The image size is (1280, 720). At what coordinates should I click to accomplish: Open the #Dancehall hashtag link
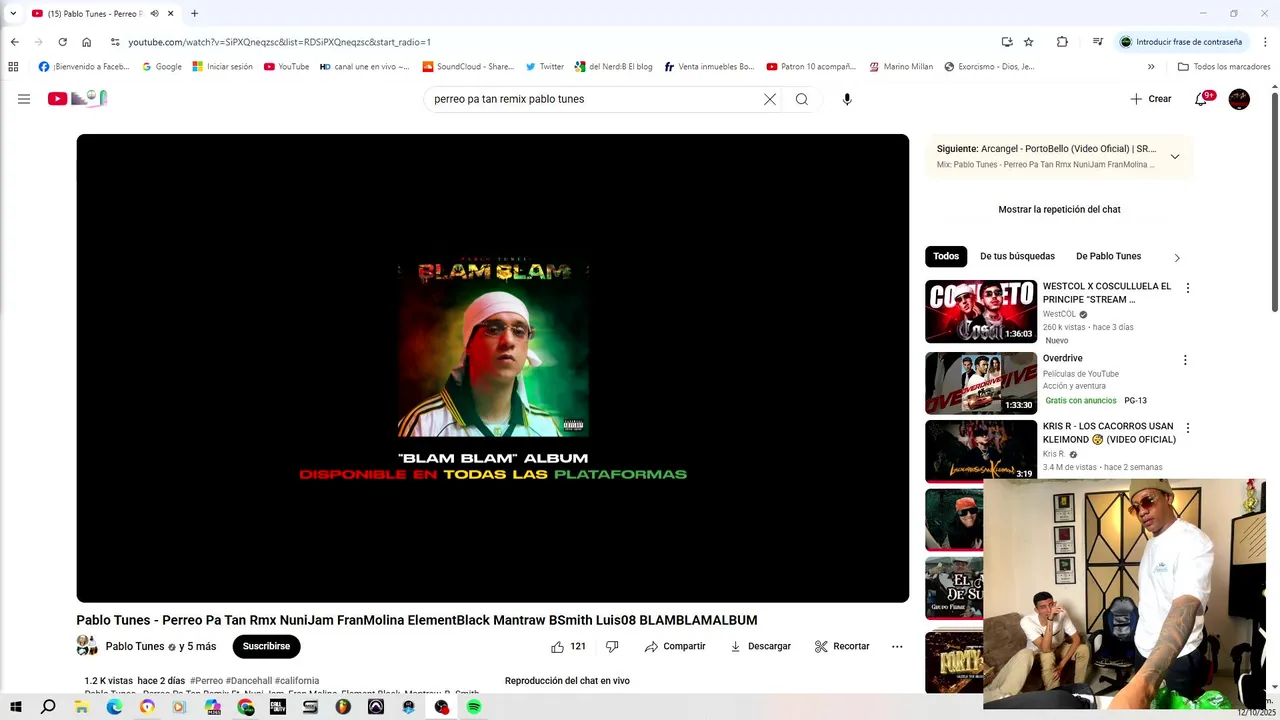coord(248,681)
